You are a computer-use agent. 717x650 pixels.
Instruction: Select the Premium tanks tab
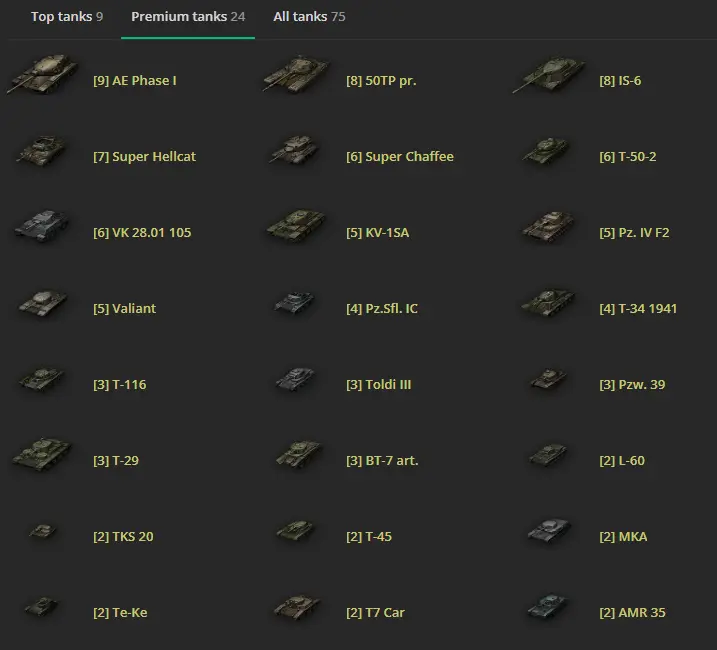pos(187,17)
